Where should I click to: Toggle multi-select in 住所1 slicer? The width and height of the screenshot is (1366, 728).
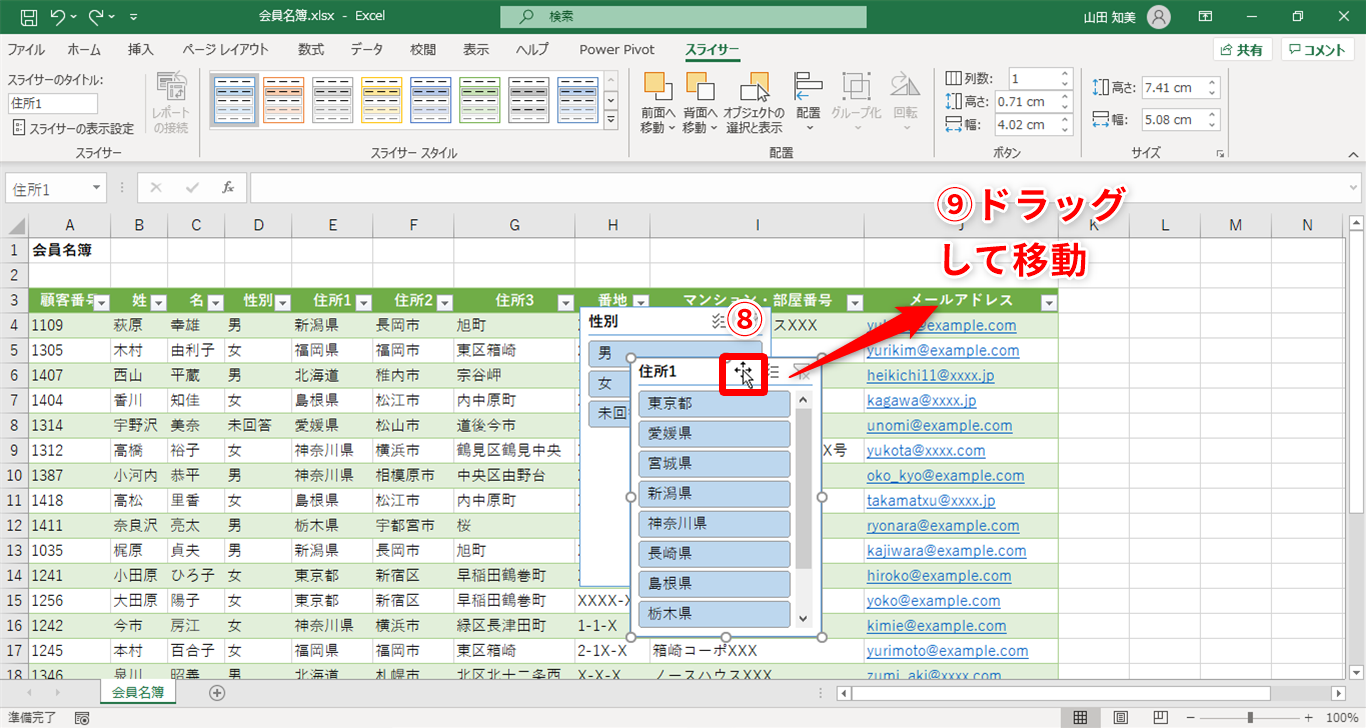pos(771,372)
